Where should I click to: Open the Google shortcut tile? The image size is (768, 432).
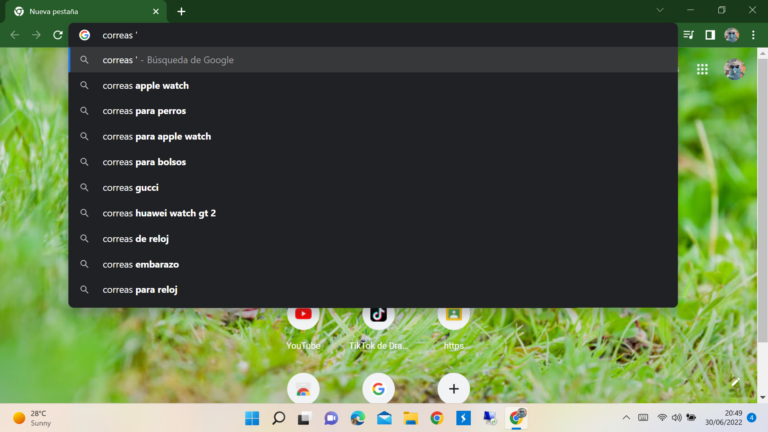click(x=378, y=388)
